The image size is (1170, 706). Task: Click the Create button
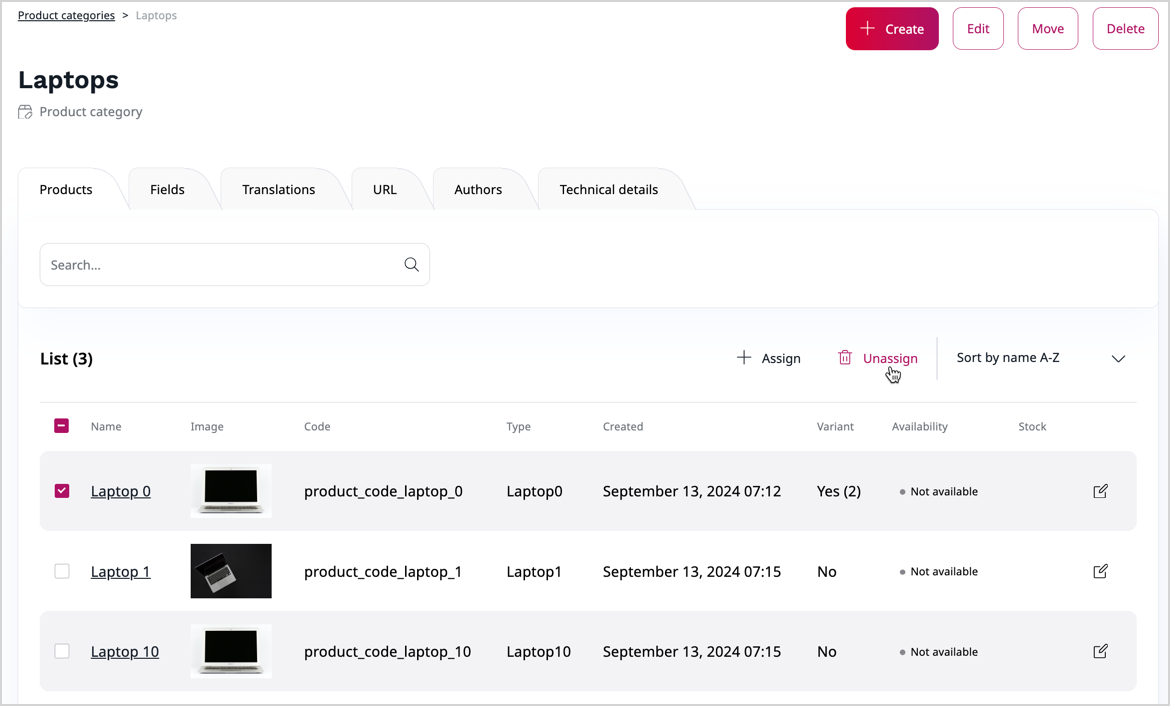point(892,29)
